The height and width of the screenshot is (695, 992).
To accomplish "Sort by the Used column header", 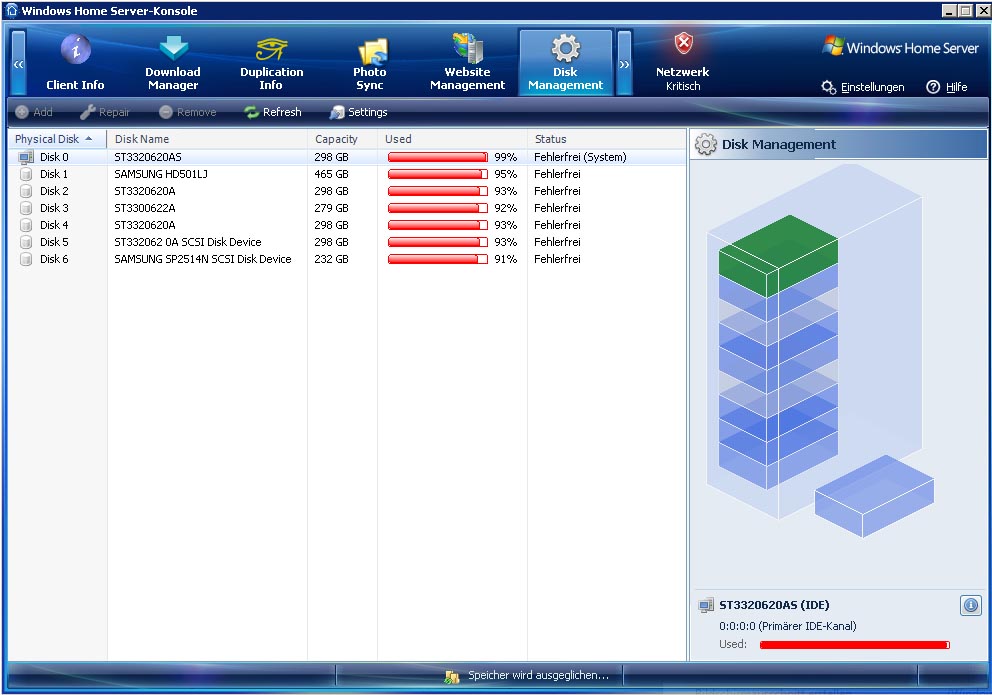I will pyautogui.click(x=452, y=139).
